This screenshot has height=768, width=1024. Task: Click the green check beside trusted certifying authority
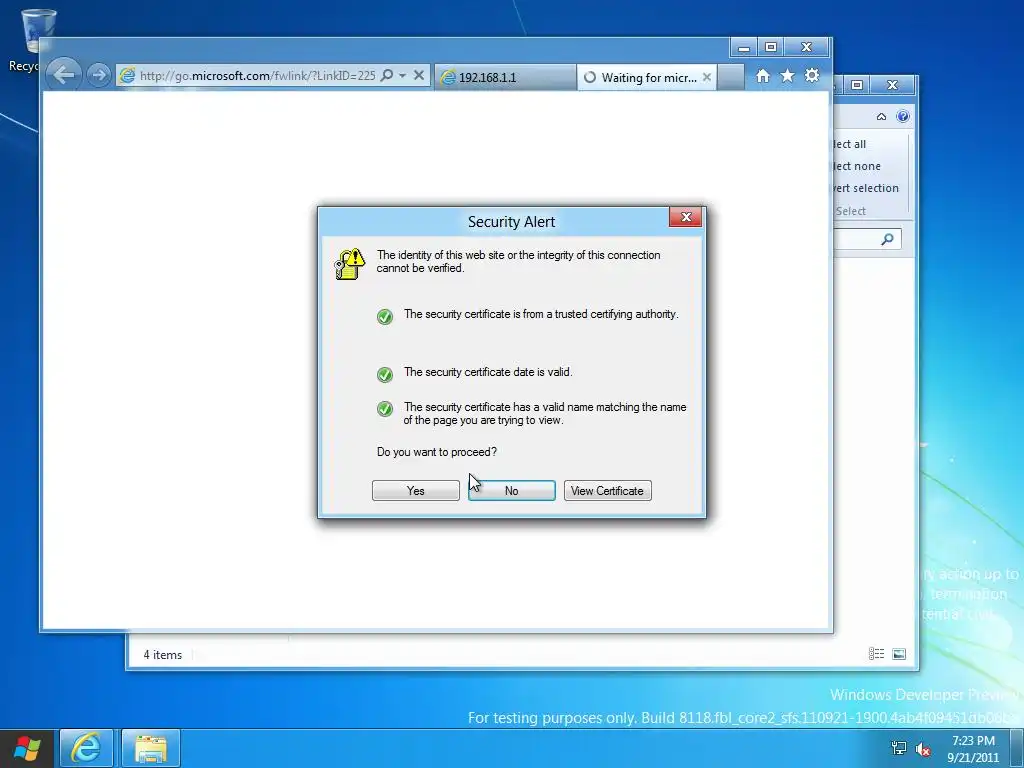pos(385,317)
